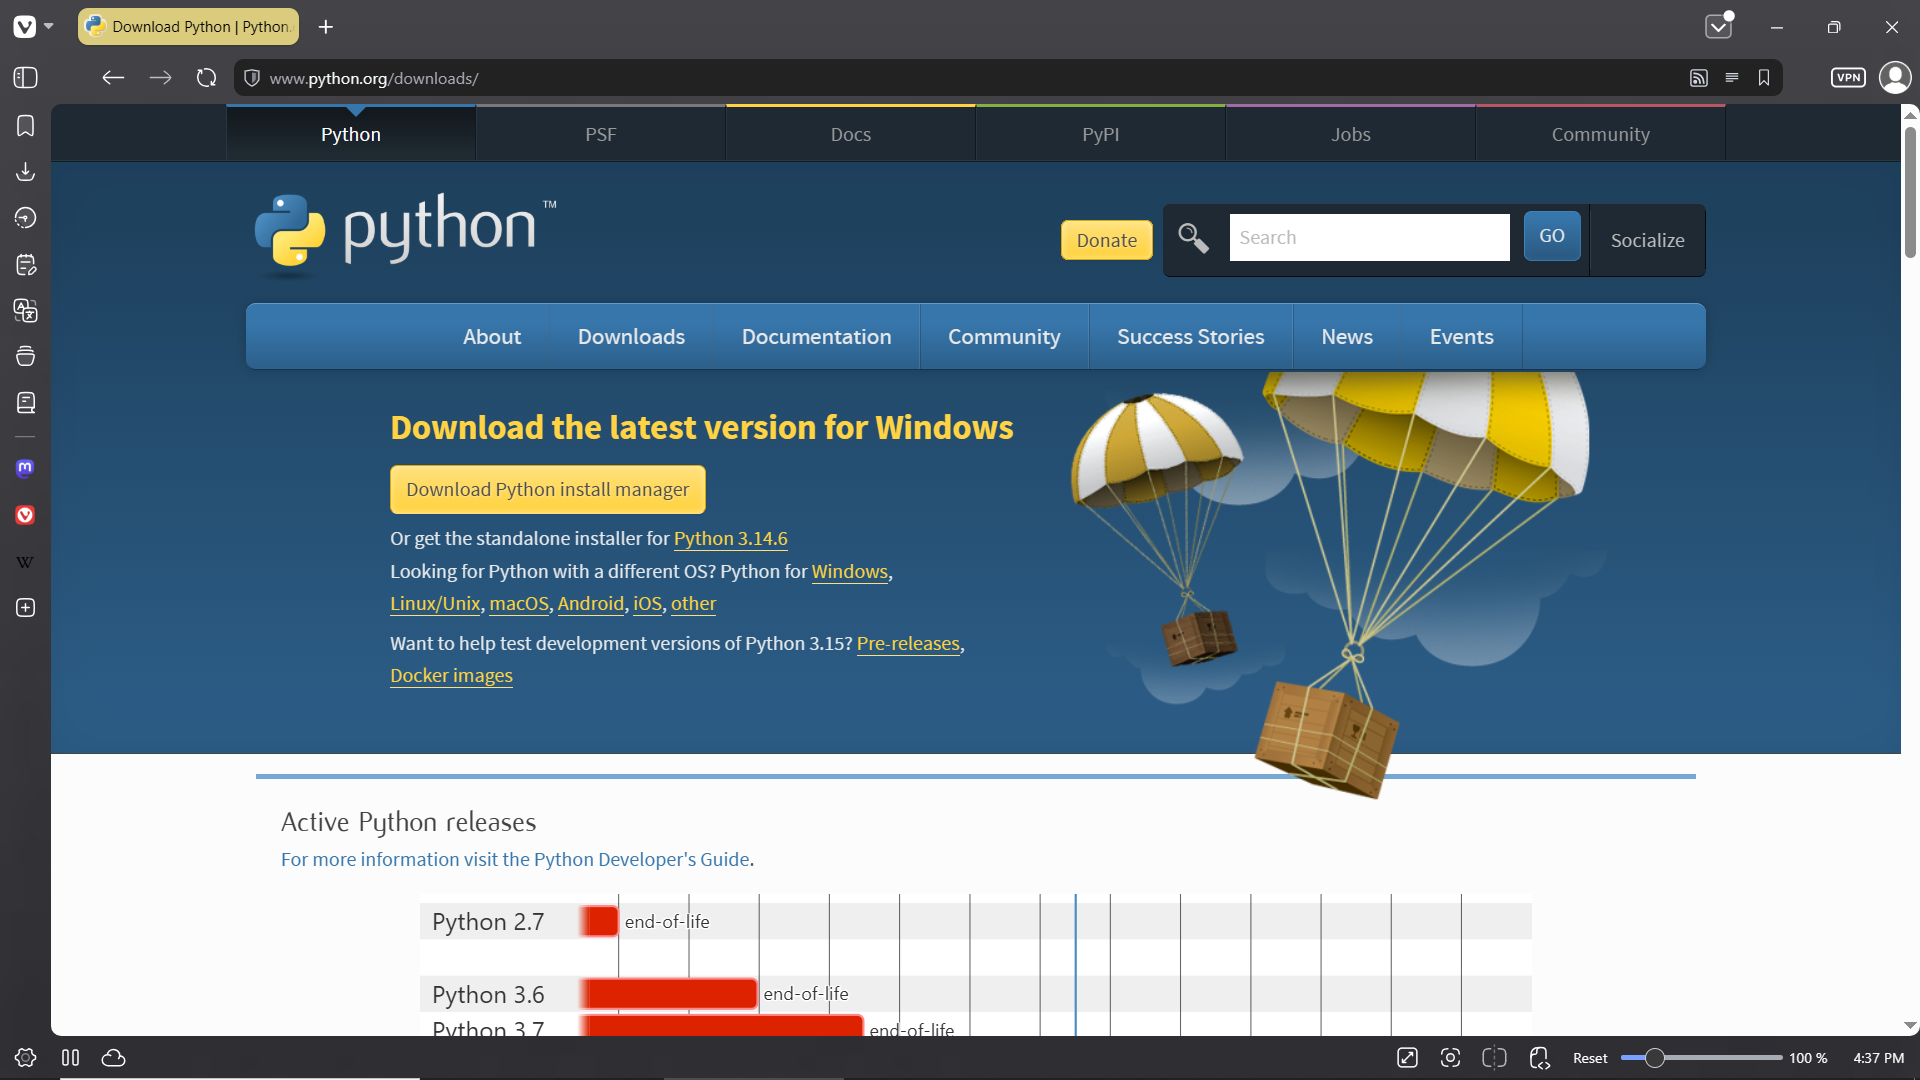Open the Pre-releases link
Screen dimensions: 1920x1080
click(908, 644)
